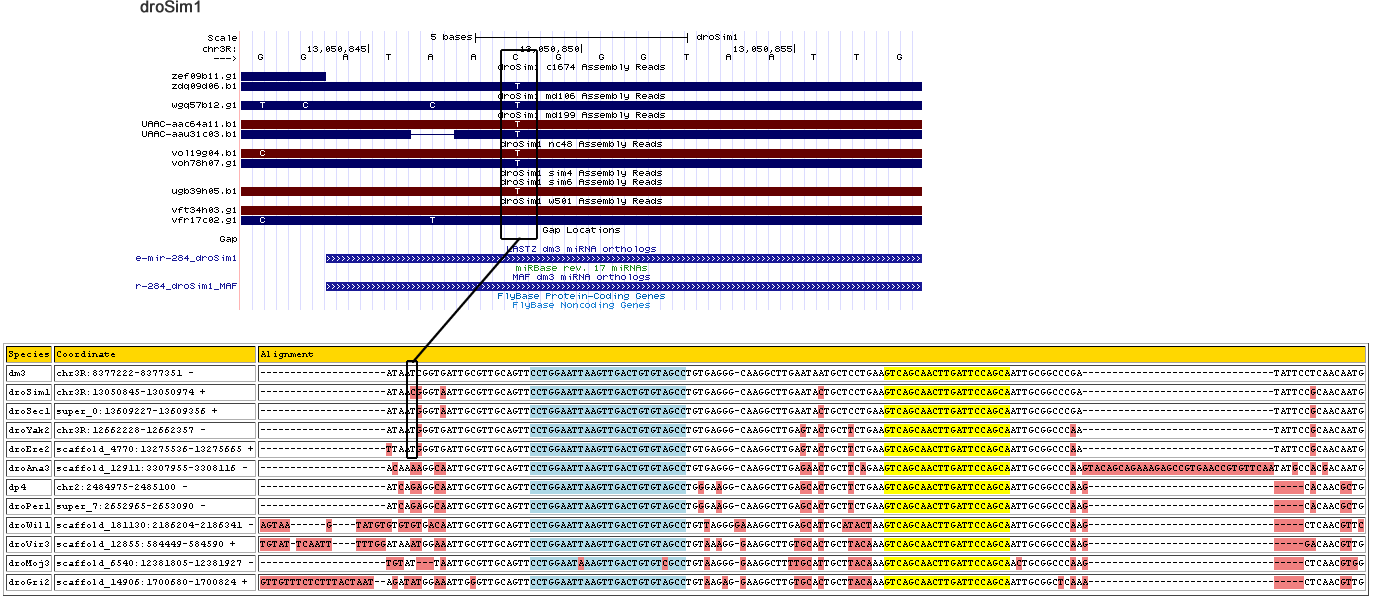
Task: Click the miRBase rev. 17 miRNAs title
Action: (581, 268)
